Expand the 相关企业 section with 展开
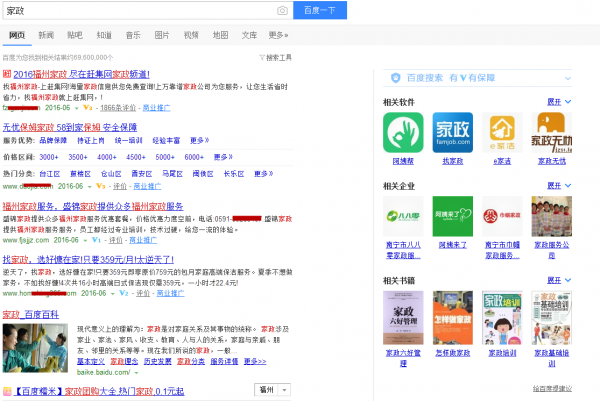 tap(559, 186)
